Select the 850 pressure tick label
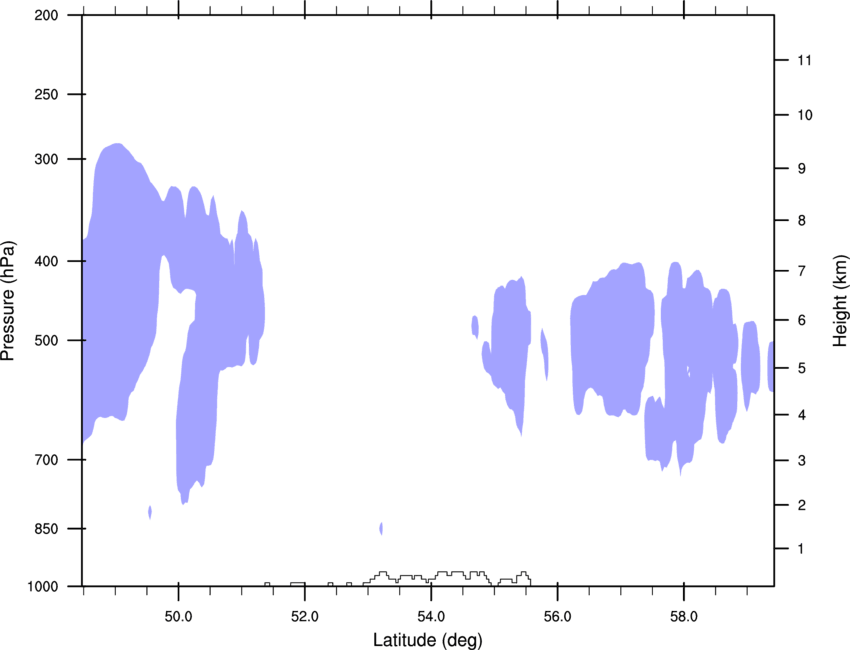The width and height of the screenshot is (850, 650). pyautogui.click(x=46, y=529)
